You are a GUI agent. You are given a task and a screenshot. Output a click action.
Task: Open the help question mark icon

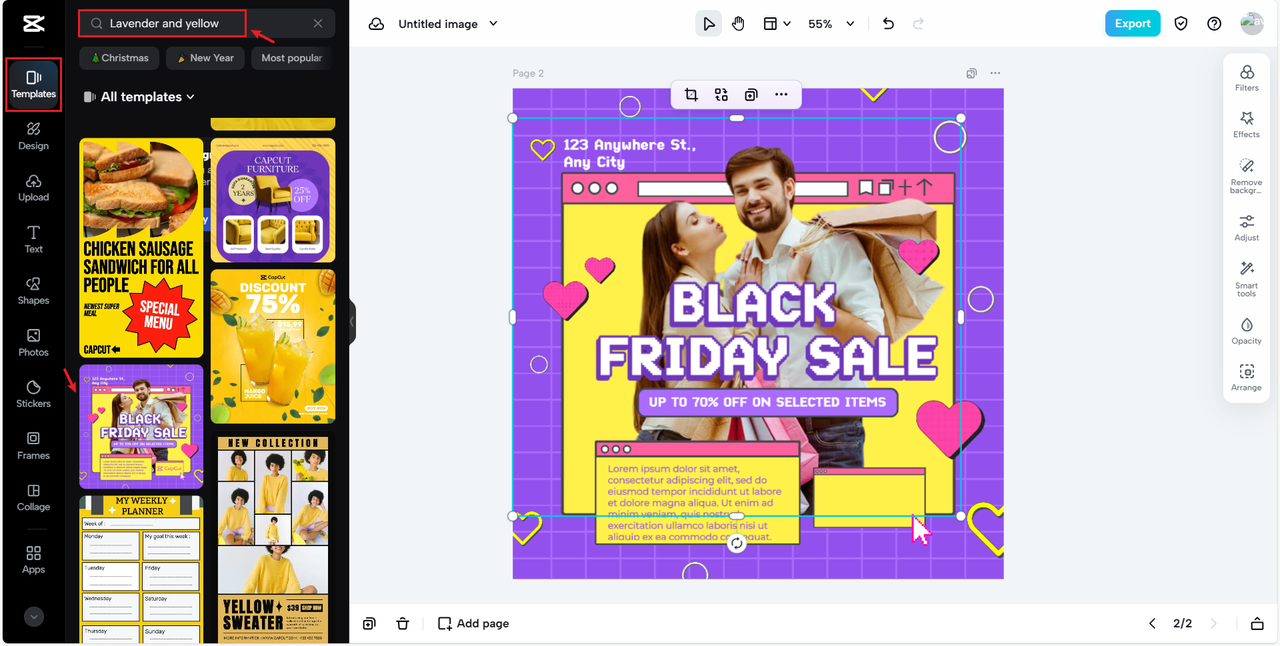coord(1214,24)
